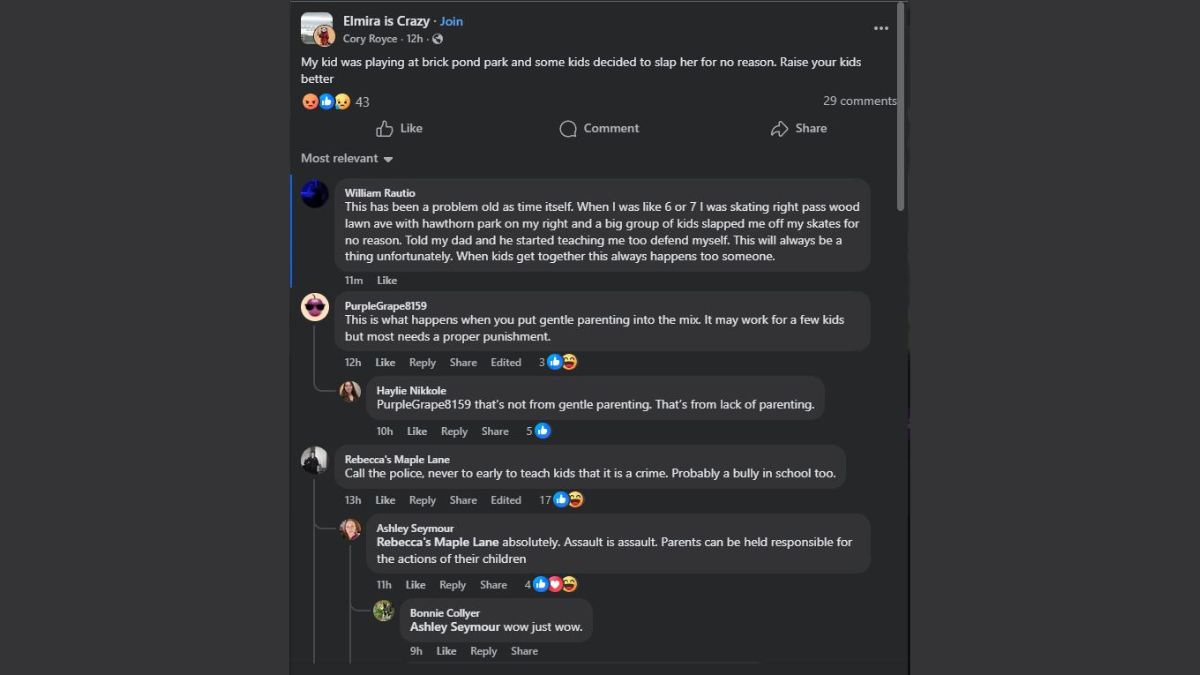Click the vertical scrollbar thumb
The width and height of the screenshot is (1200, 675).
click(901, 105)
